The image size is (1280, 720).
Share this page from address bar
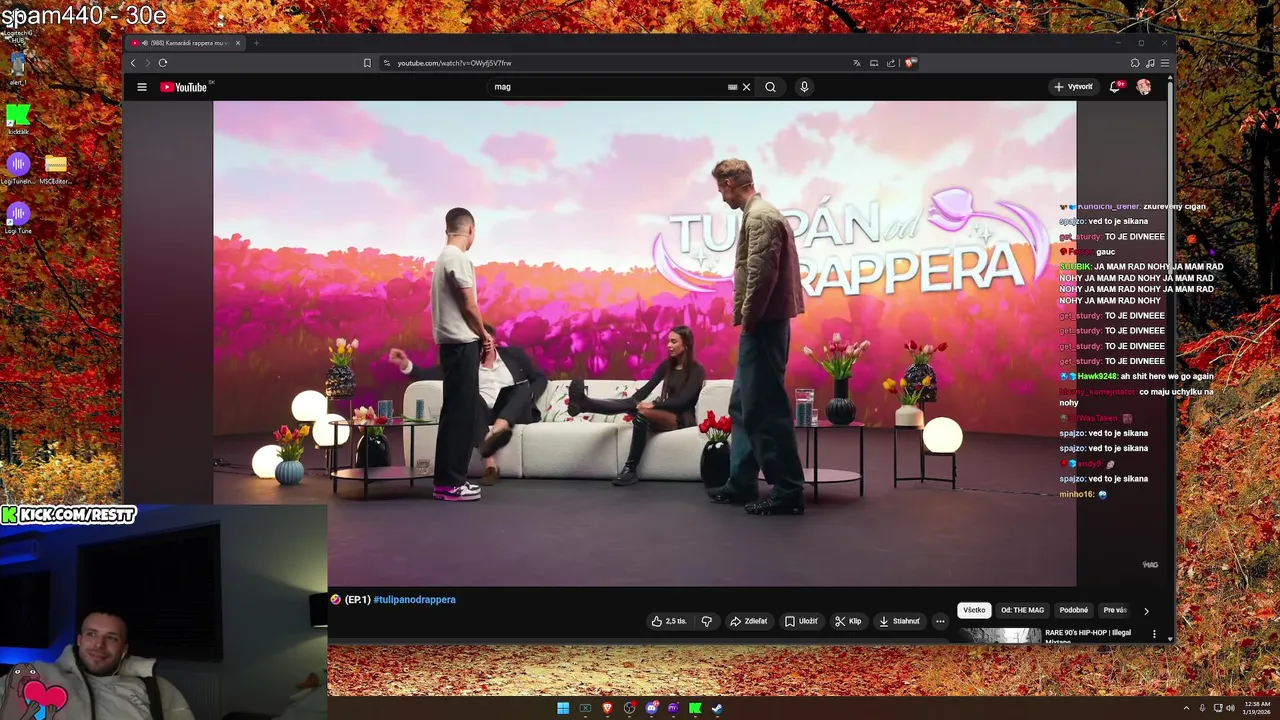click(891, 63)
